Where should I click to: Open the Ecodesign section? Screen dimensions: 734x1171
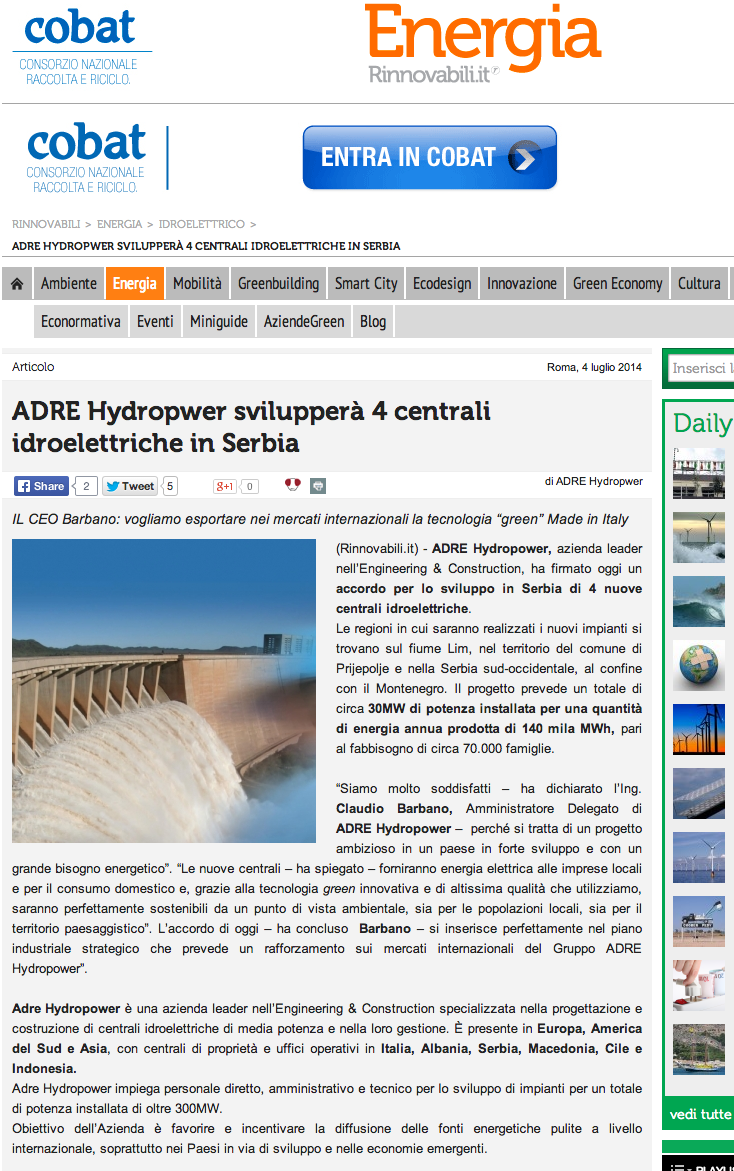[x=442, y=284]
